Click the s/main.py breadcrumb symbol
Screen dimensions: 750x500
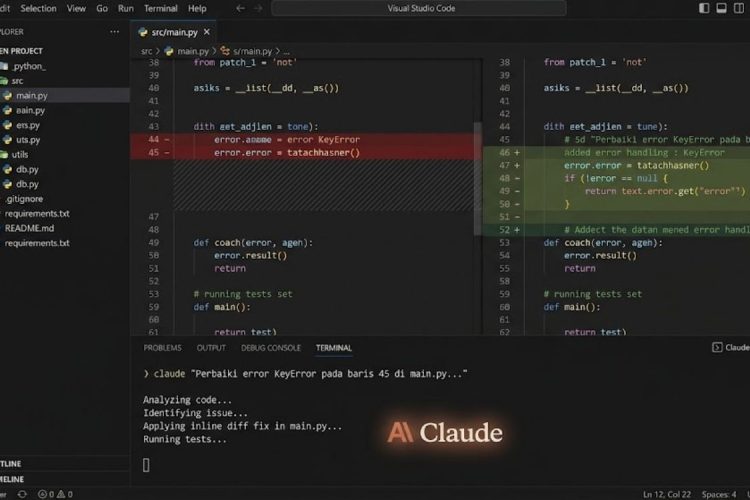click(x=253, y=51)
